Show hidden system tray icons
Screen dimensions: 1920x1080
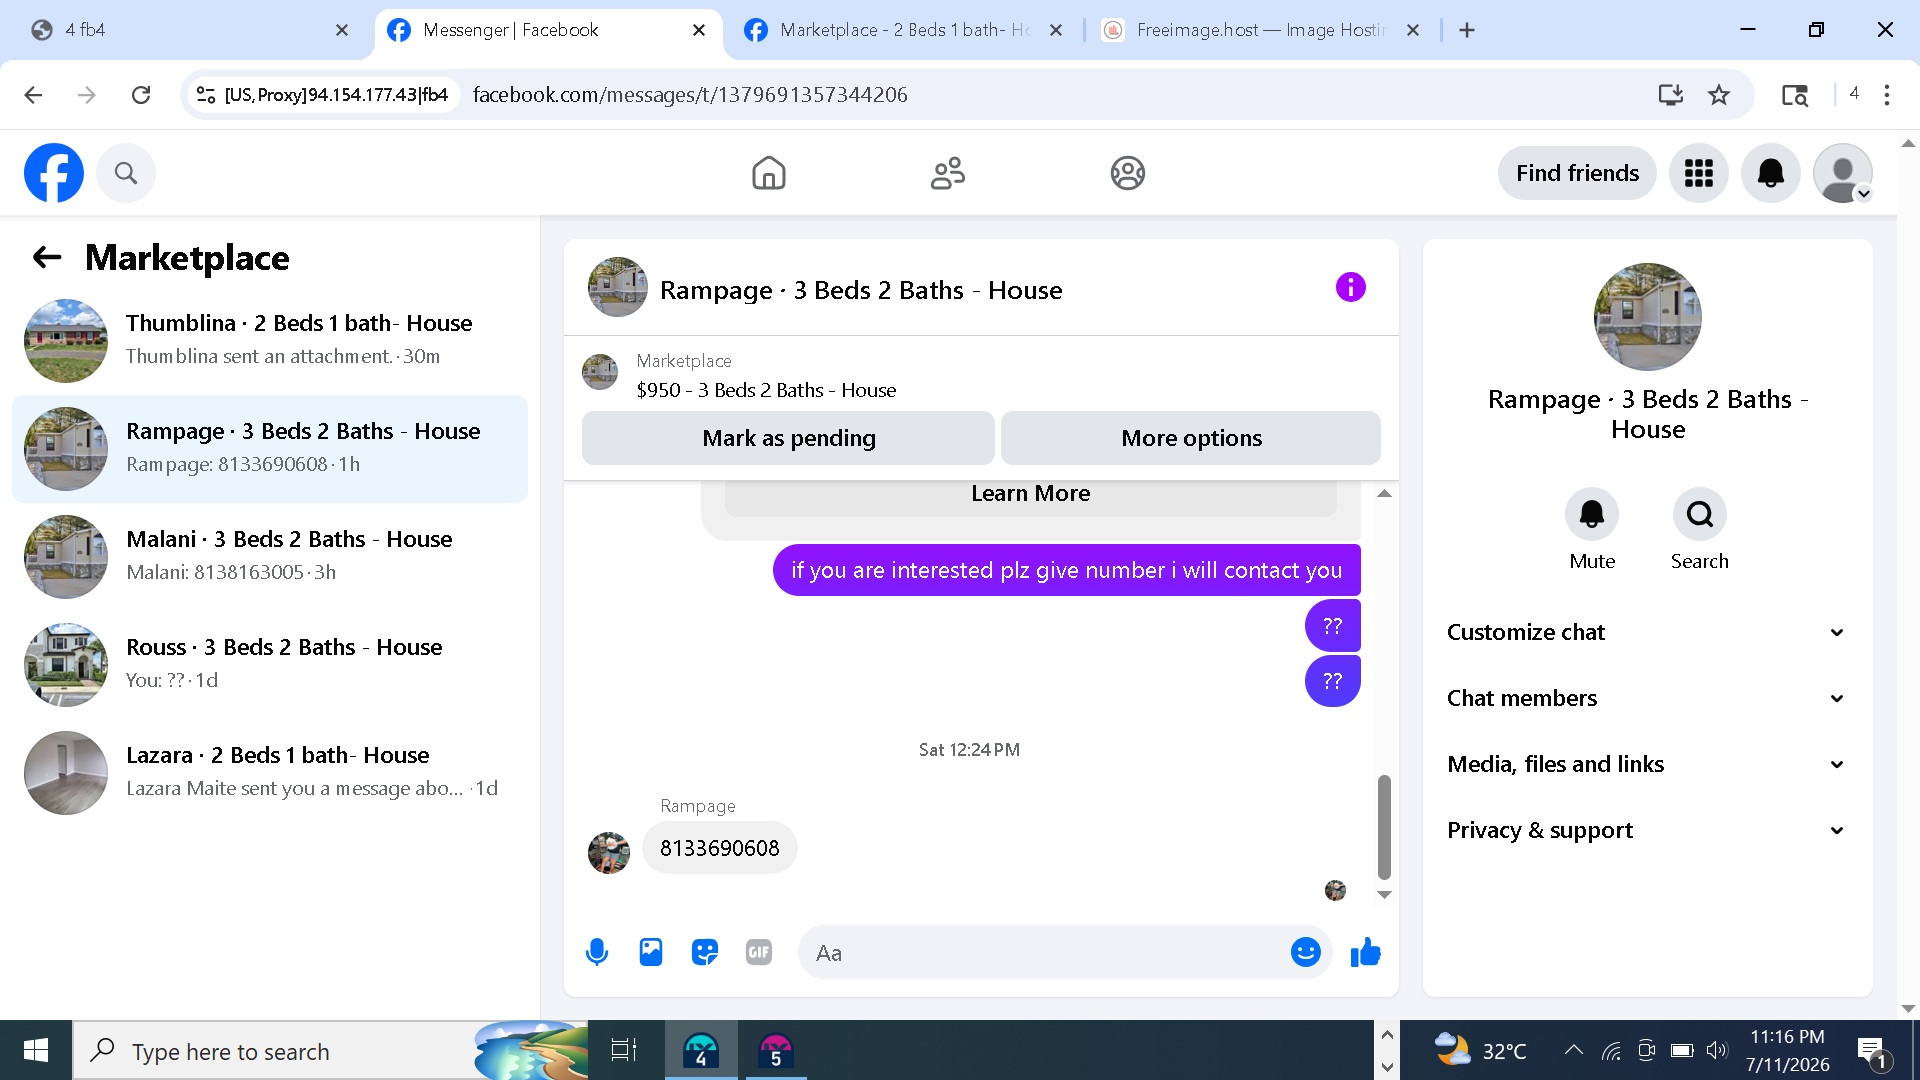coord(1573,1050)
